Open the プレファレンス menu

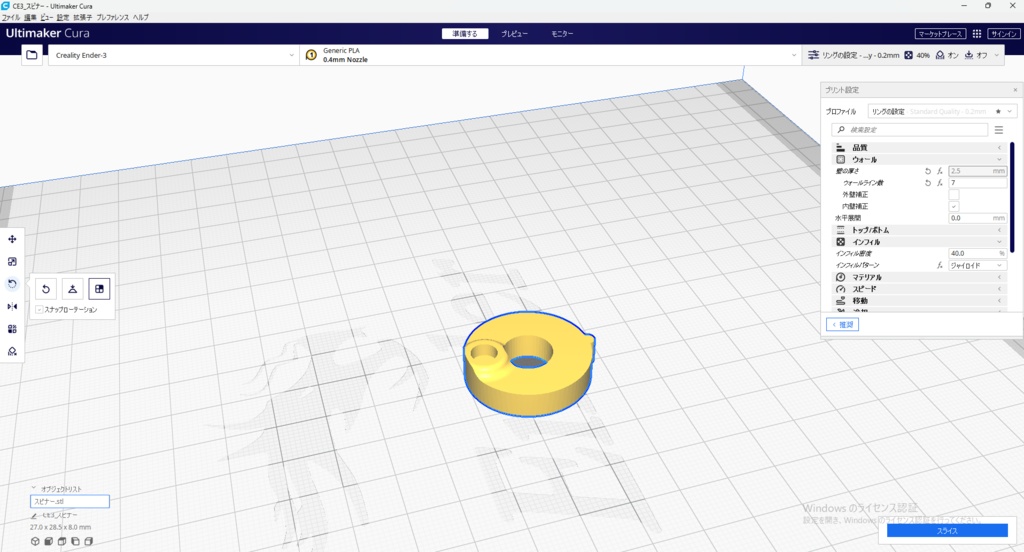112,17
